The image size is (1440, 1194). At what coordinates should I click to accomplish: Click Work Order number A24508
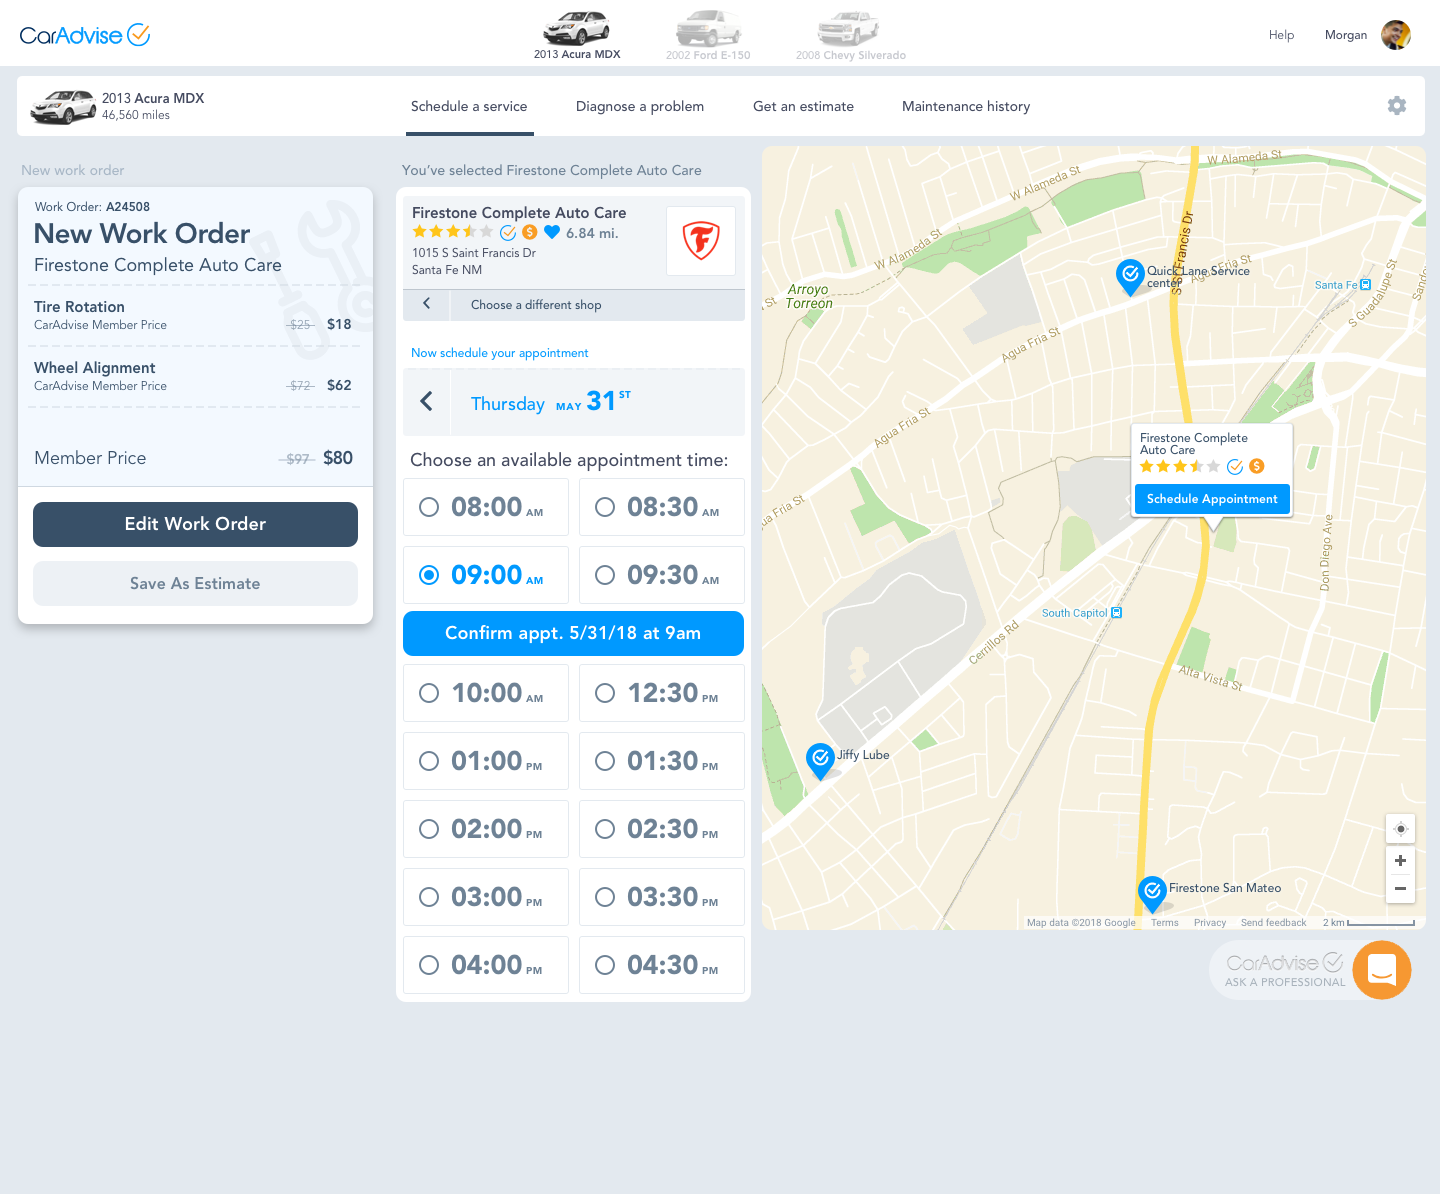coord(128,207)
